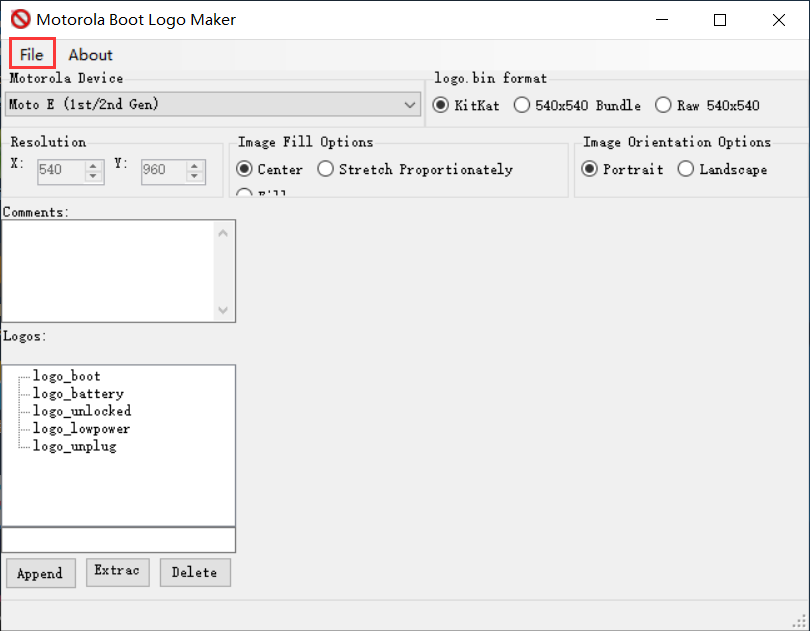The width and height of the screenshot is (810, 631).
Task: Select the logo_unplug tree entry
Action: click(74, 446)
